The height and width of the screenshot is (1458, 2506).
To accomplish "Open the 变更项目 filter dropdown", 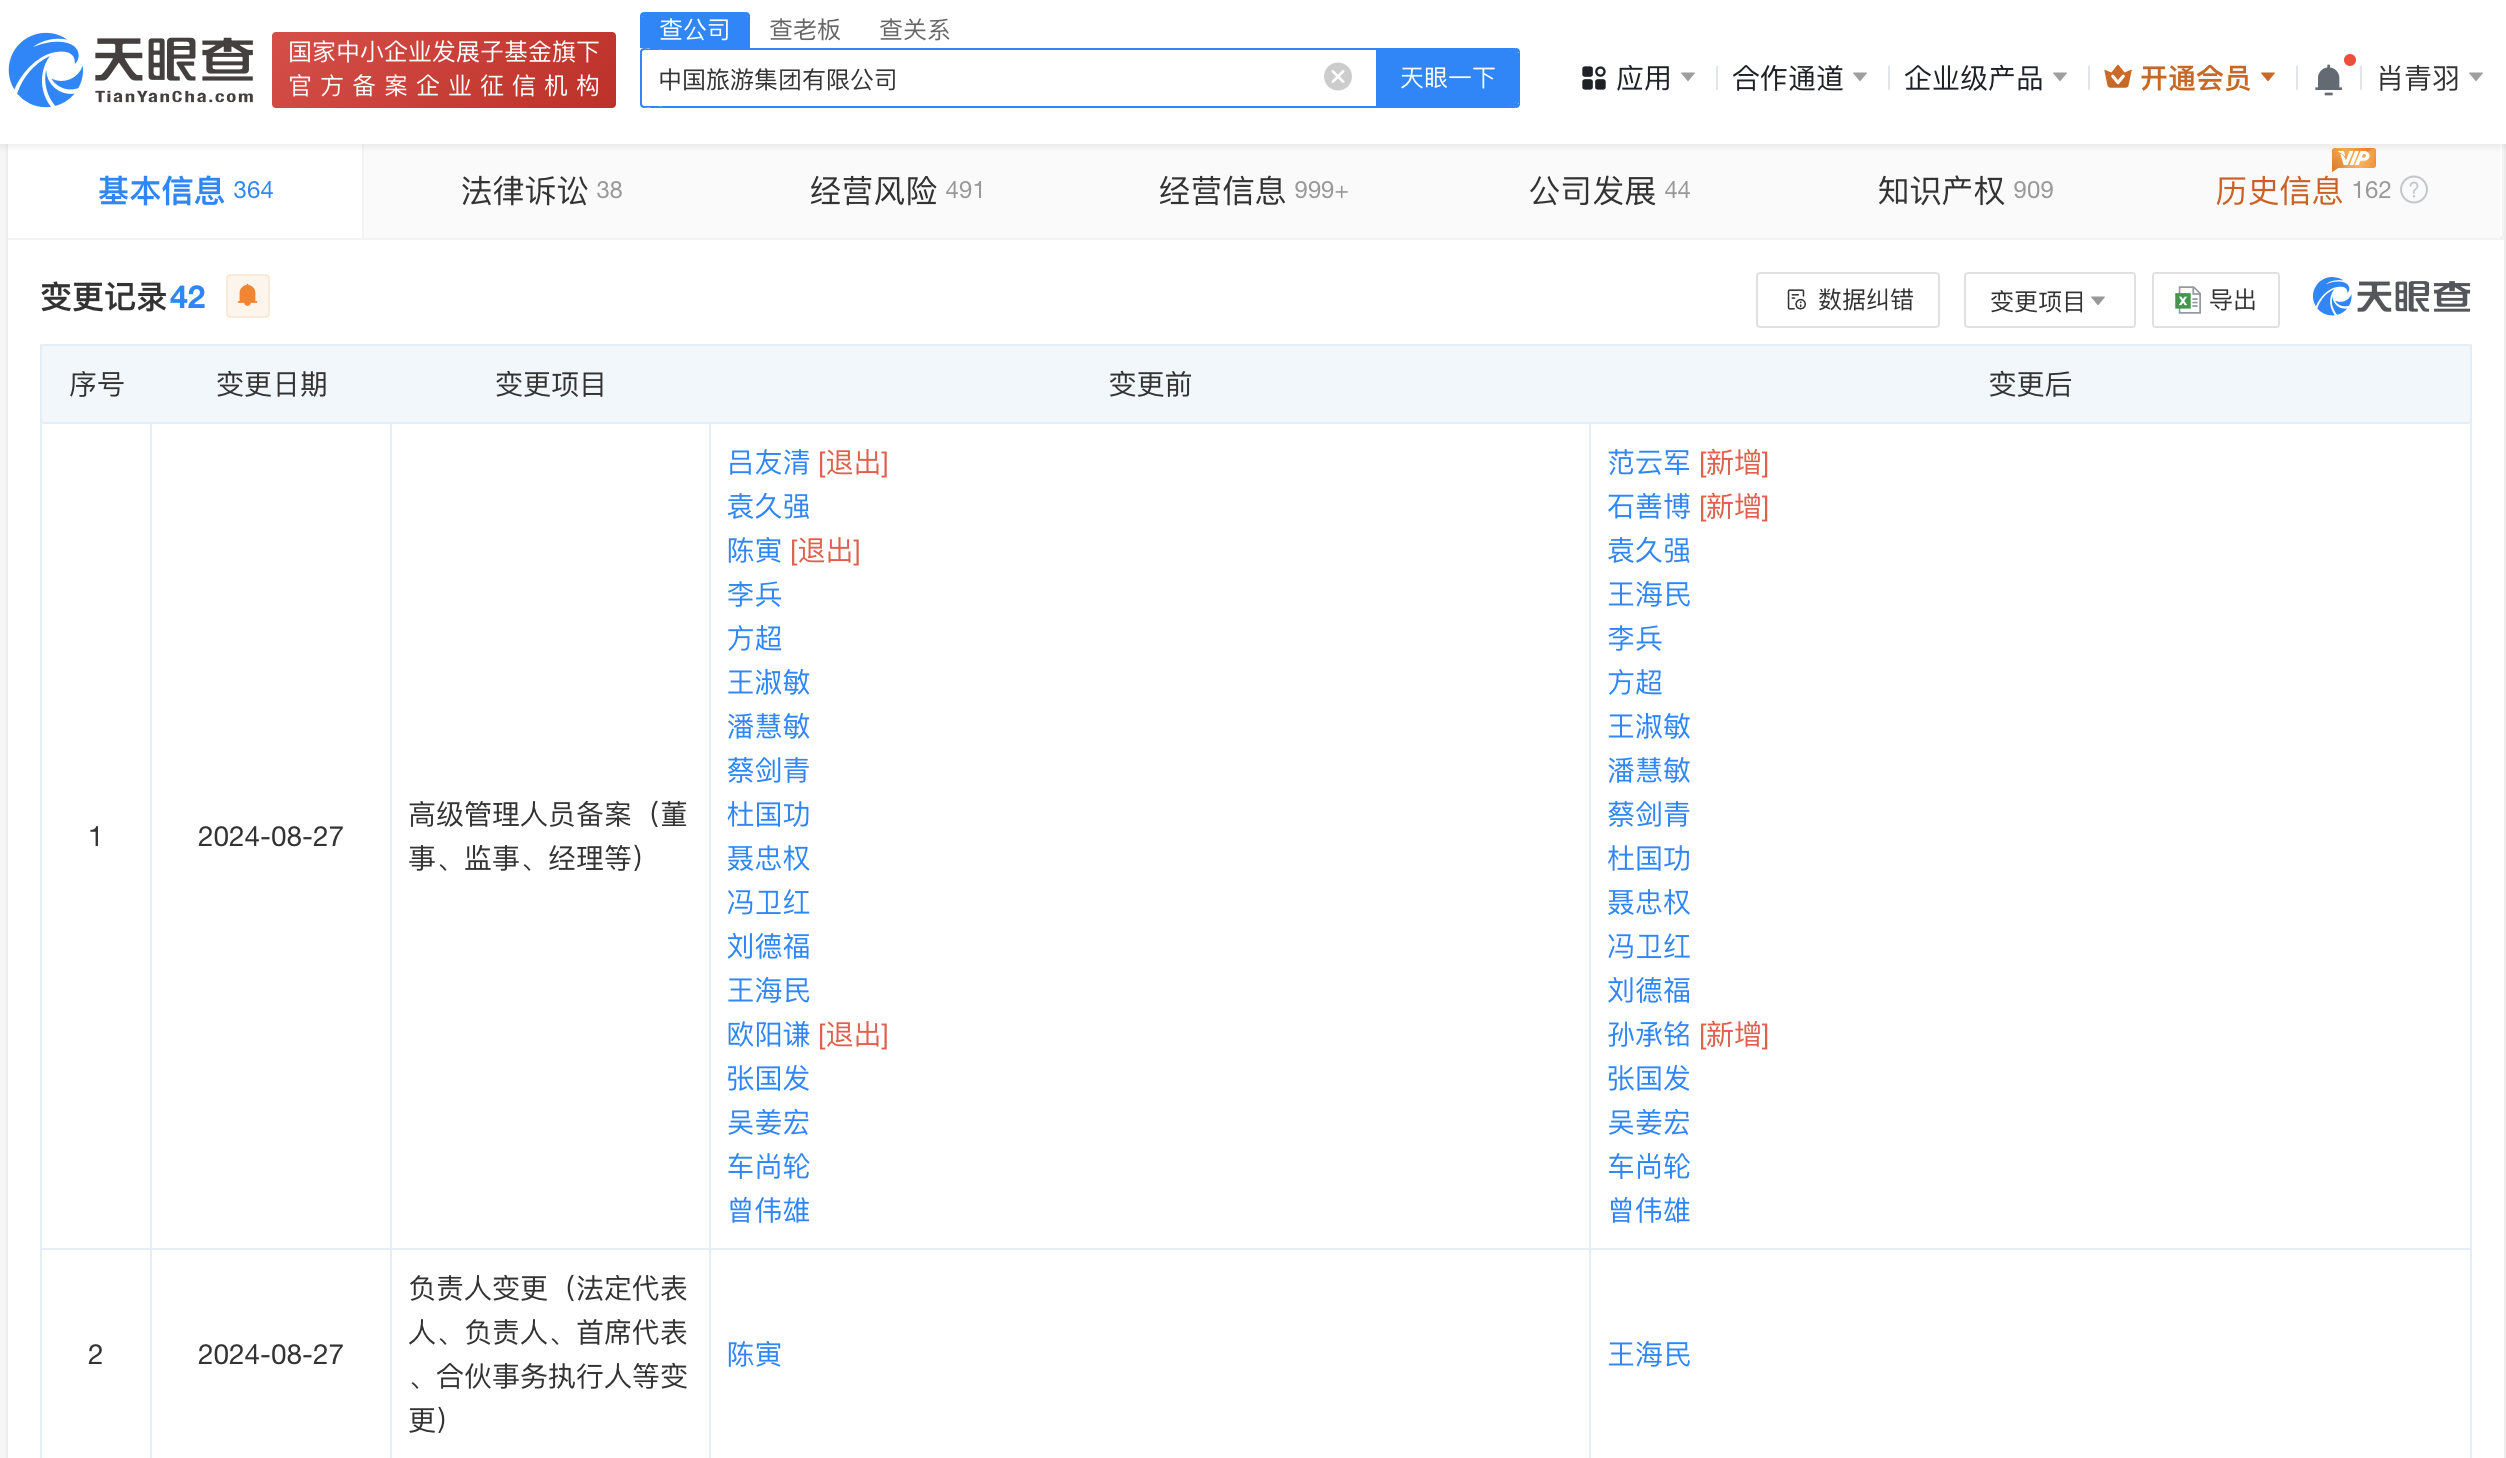I will pyautogui.click(x=2048, y=299).
